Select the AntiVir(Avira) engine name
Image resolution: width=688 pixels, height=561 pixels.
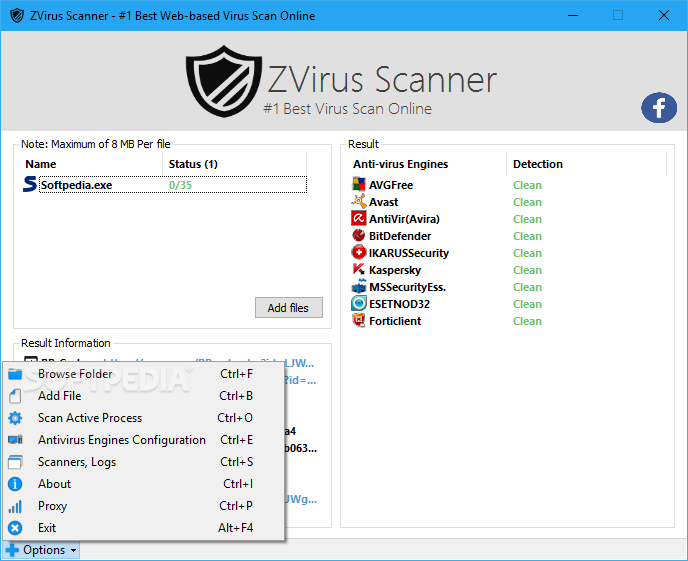(x=404, y=219)
